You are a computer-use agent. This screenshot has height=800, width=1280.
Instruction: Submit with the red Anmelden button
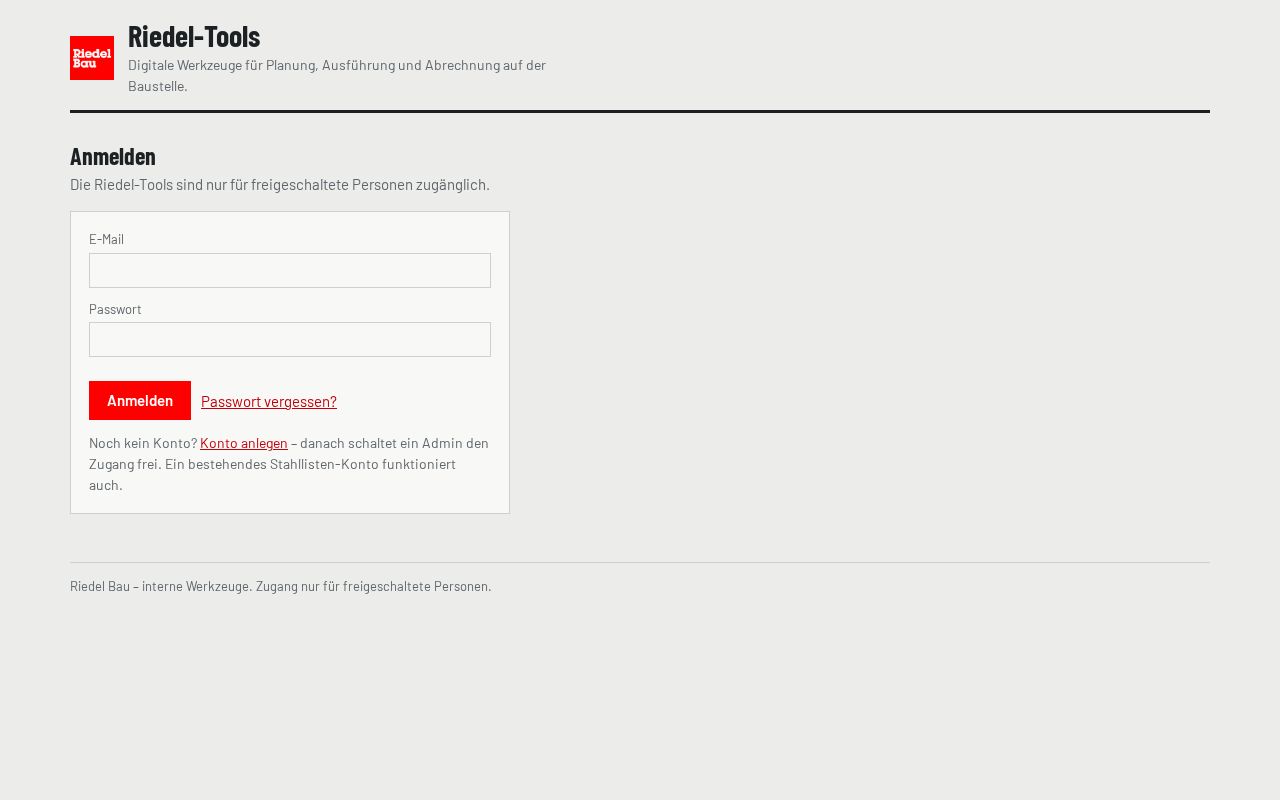pyautogui.click(x=140, y=400)
